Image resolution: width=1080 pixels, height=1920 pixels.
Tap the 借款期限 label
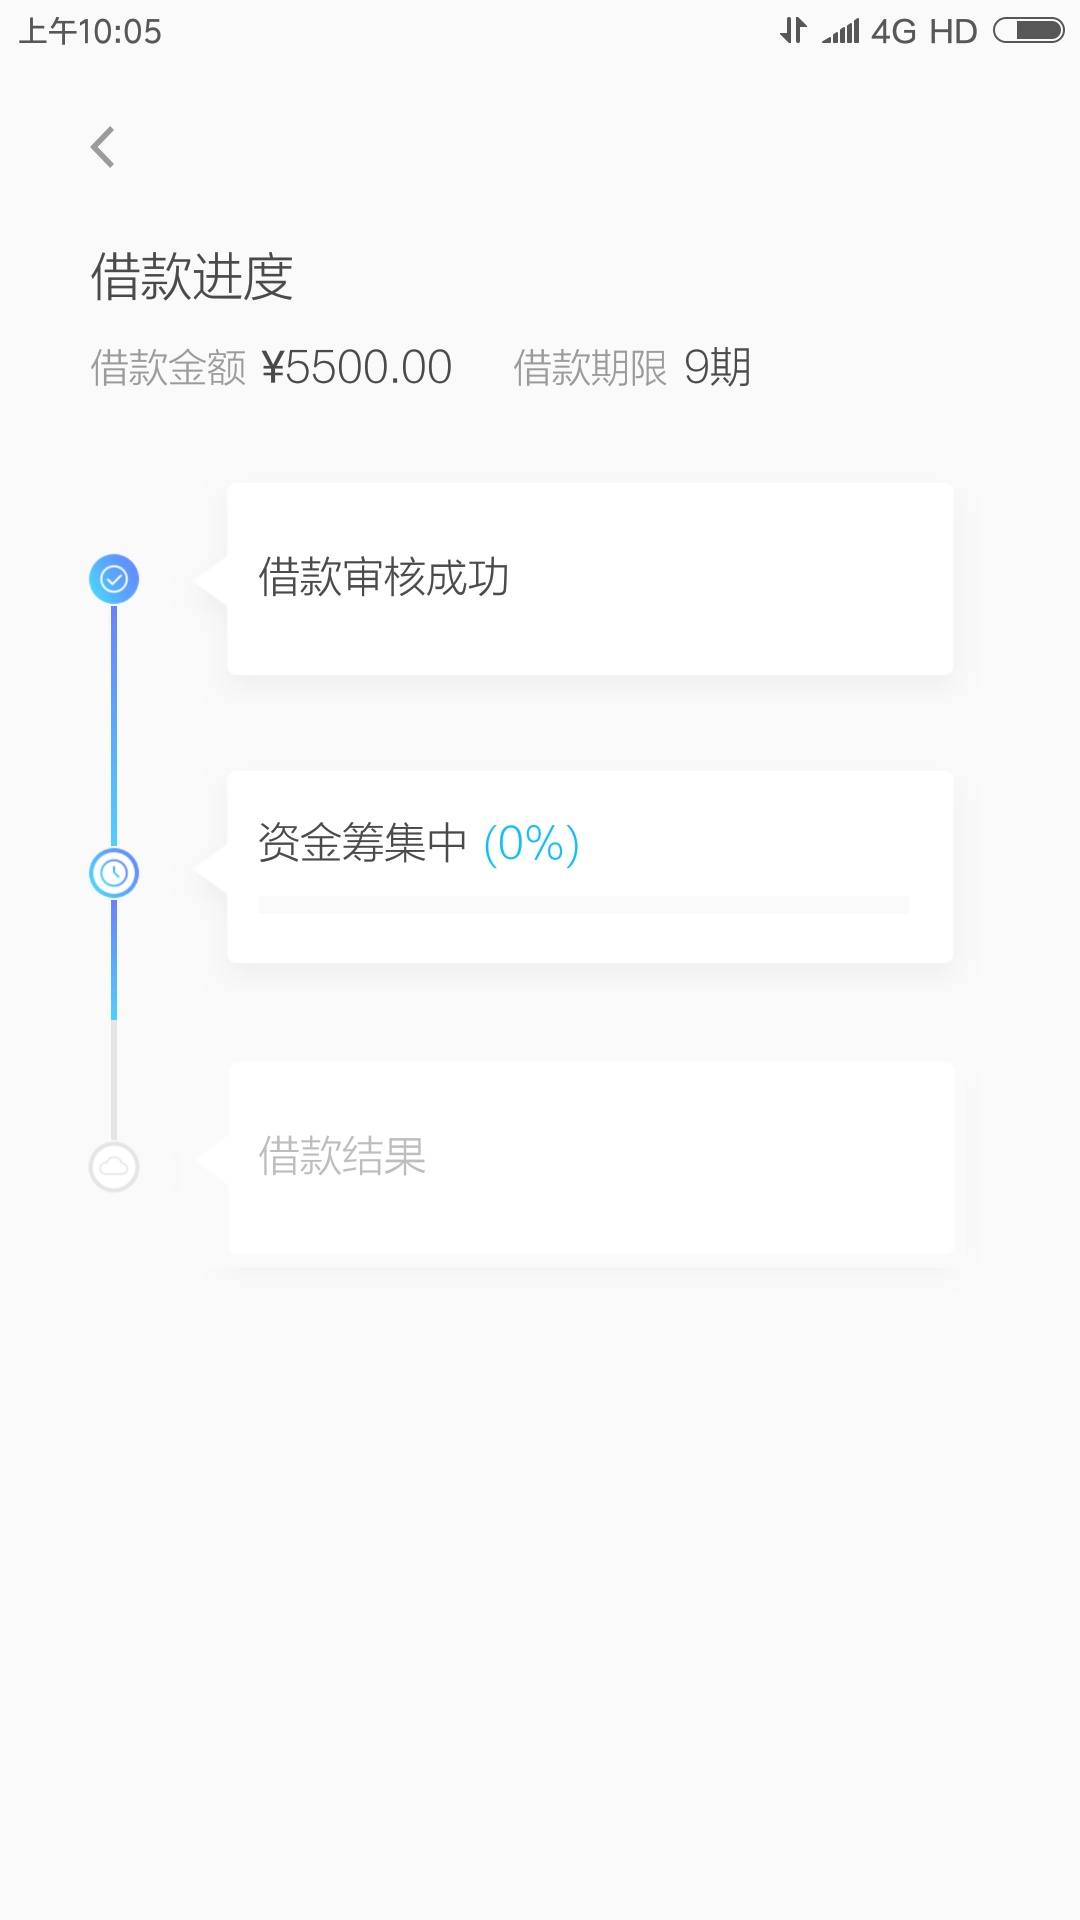pos(590,368)
